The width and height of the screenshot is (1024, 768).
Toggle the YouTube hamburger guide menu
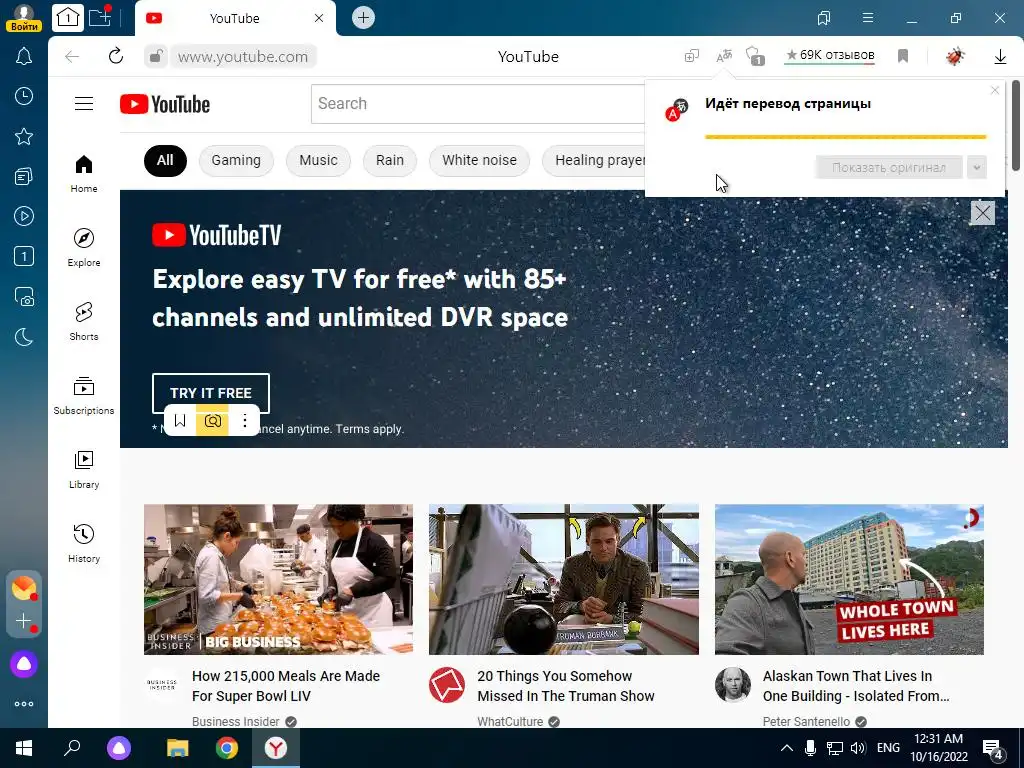coord(84,104)
